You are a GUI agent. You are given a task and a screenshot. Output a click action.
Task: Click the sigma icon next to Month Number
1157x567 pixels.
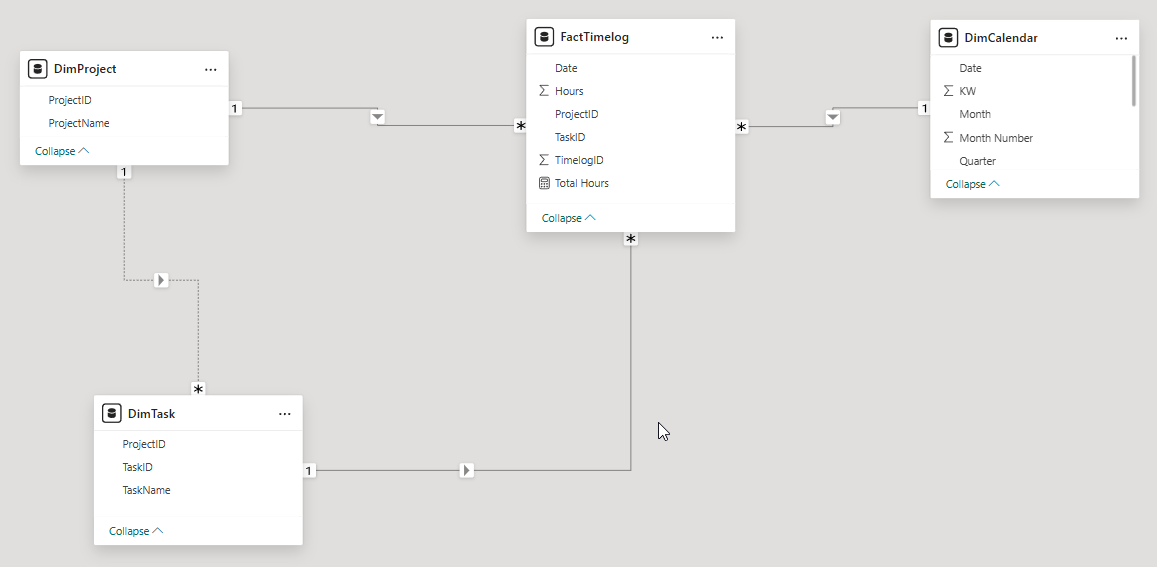coord(948,137)
